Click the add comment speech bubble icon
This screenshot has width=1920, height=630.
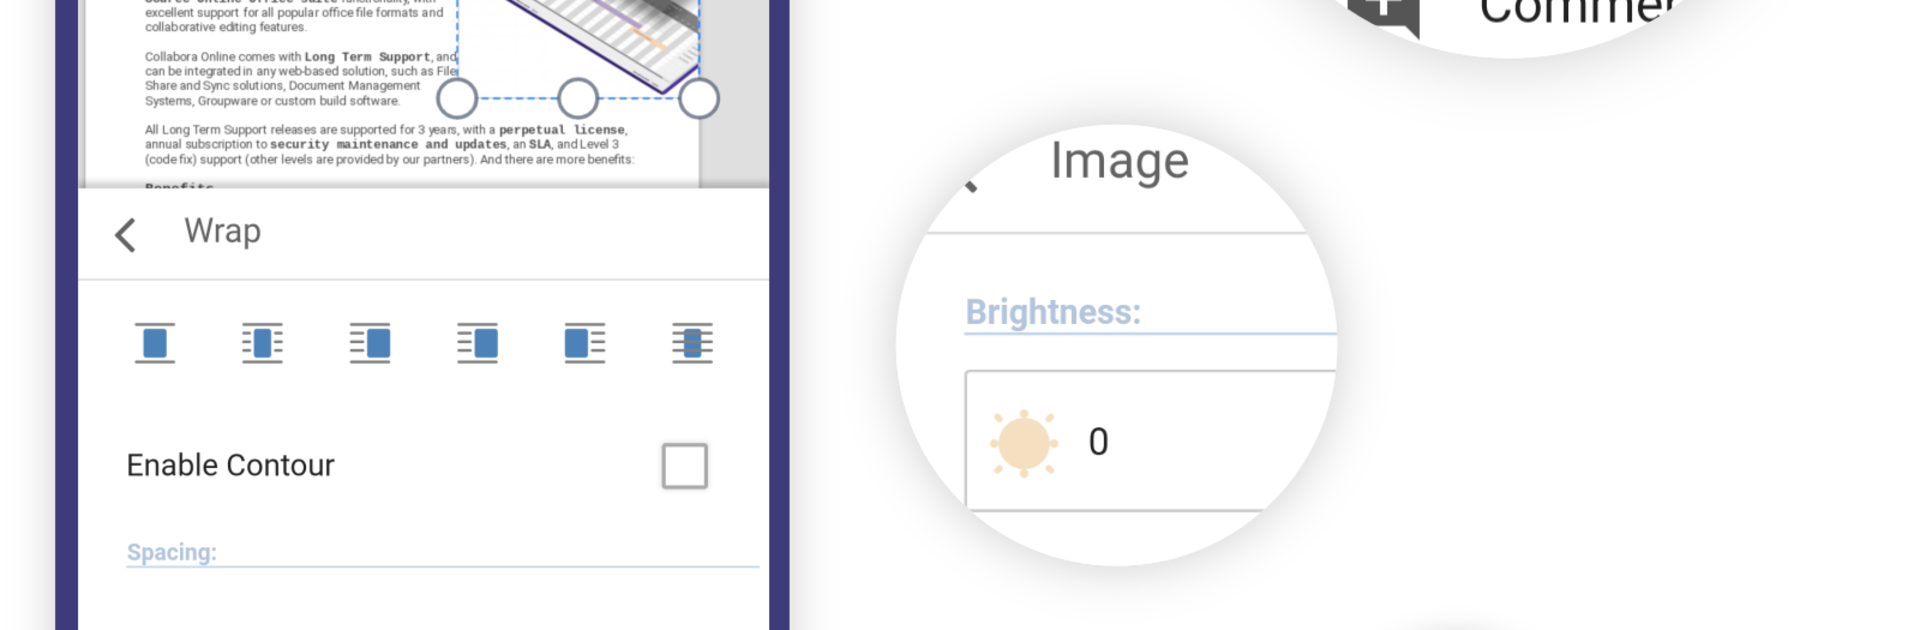click(x=1383, y=12)
